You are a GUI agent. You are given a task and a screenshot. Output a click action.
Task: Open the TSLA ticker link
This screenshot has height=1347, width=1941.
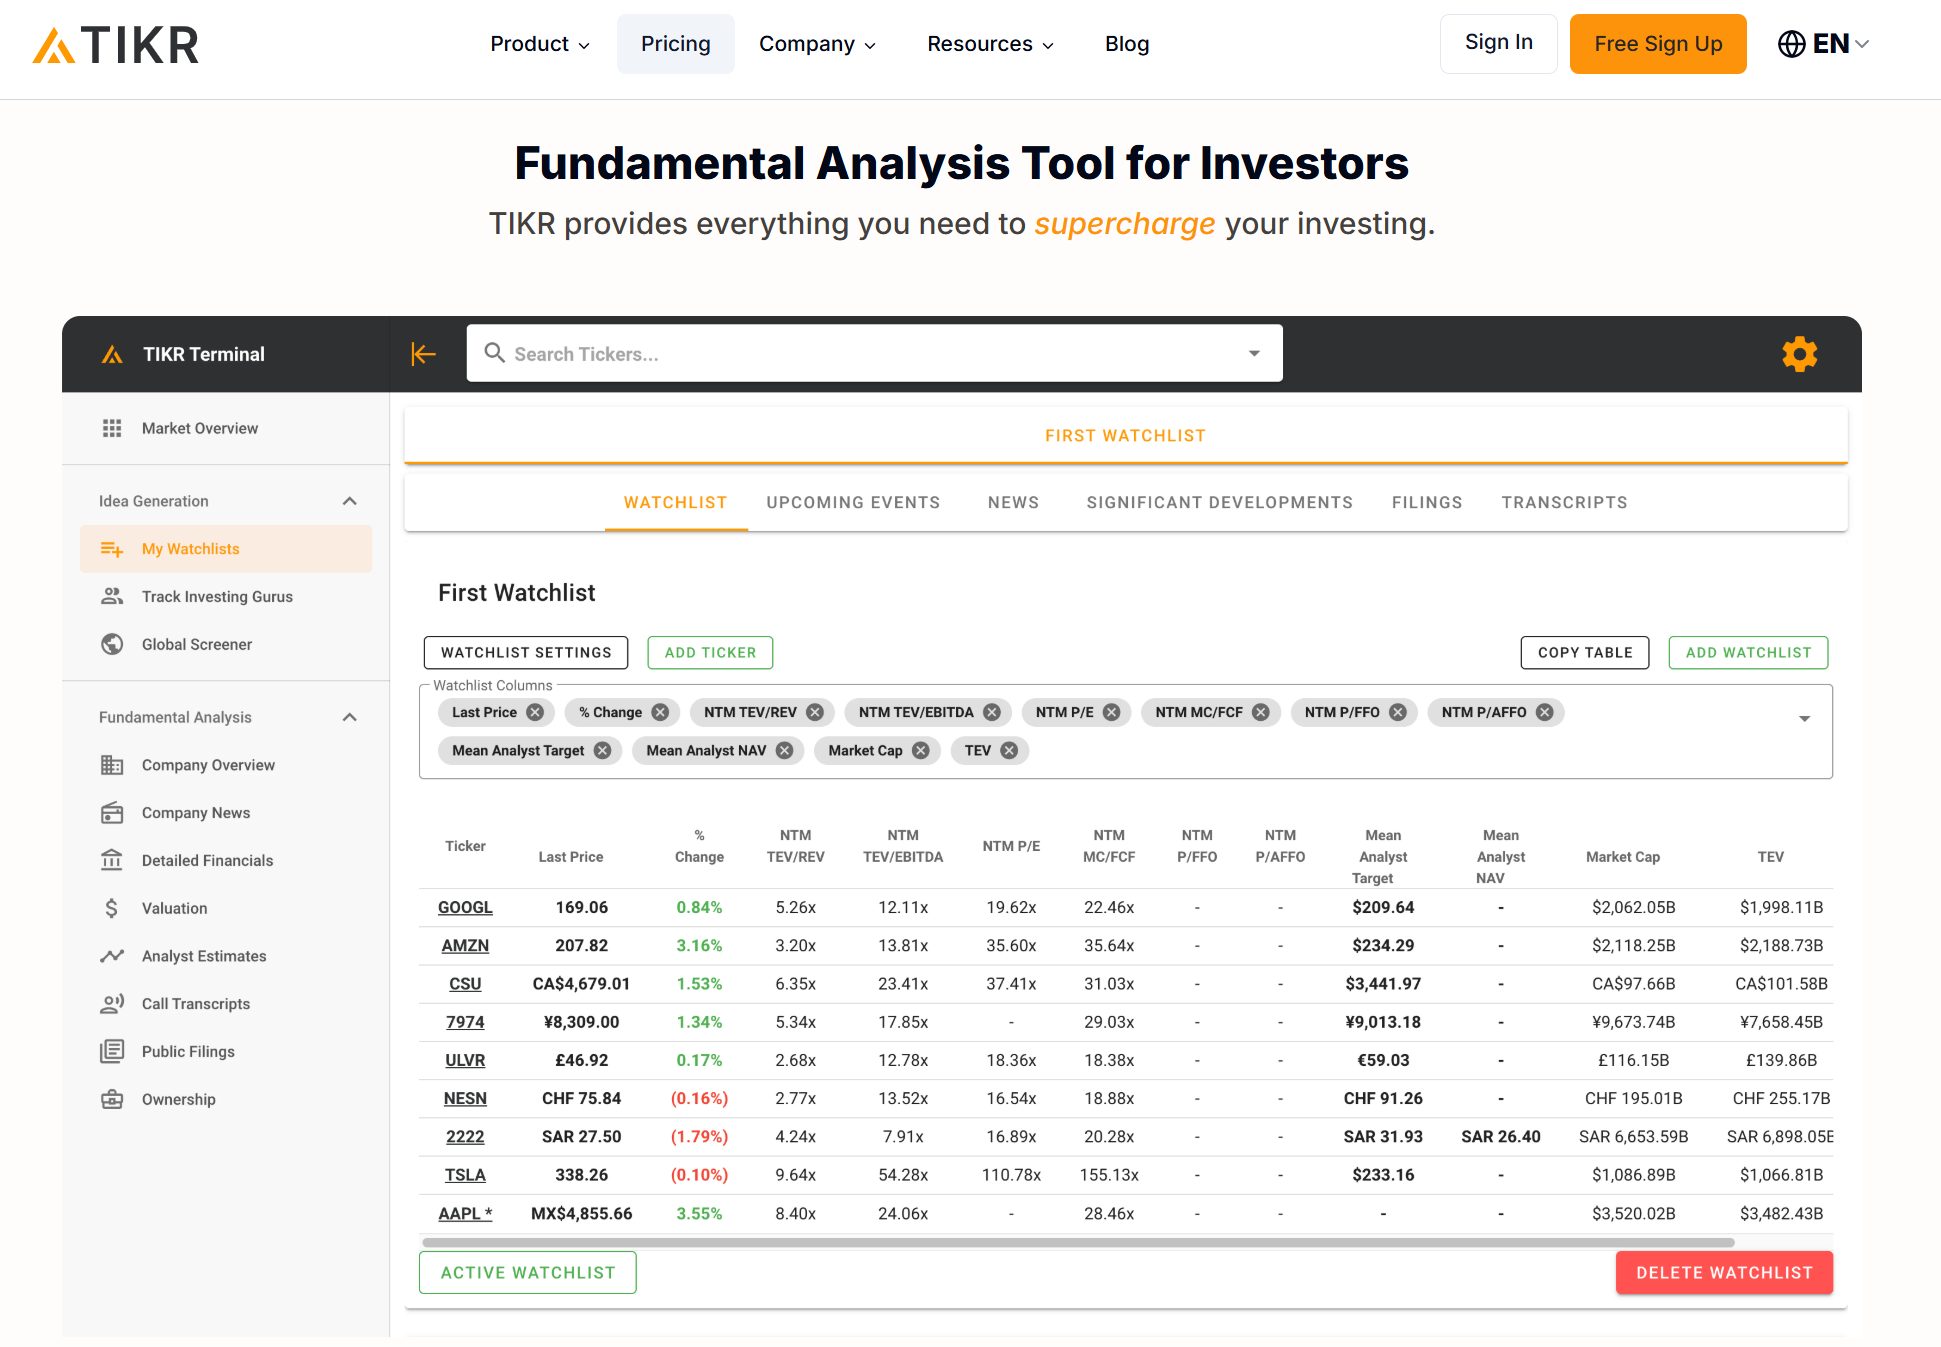pyautogui.click(x=465, y=1175)
